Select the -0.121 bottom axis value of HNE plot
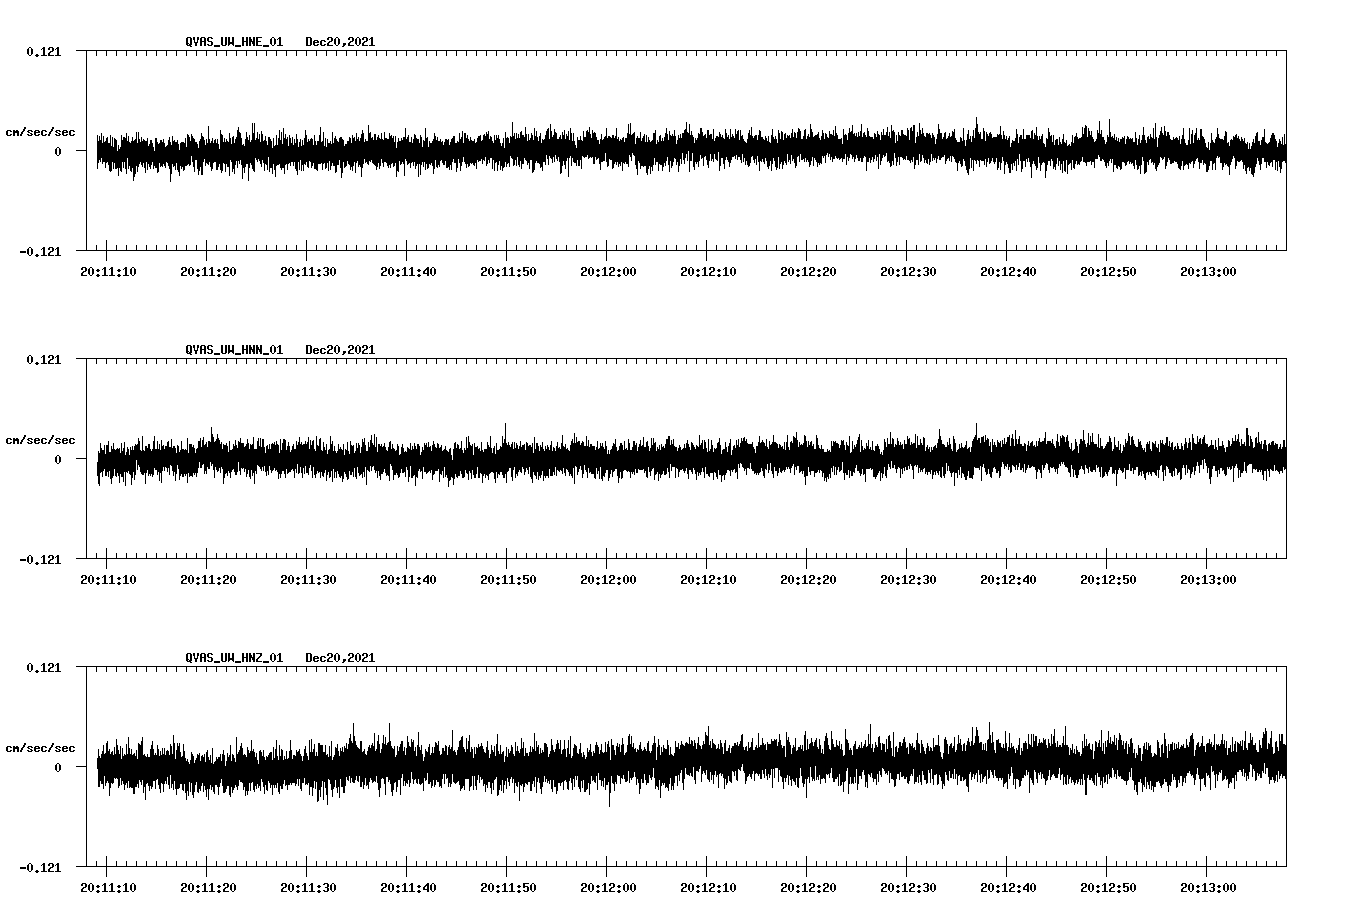This screenshot has width=1358, height=924. coord(40,251)
